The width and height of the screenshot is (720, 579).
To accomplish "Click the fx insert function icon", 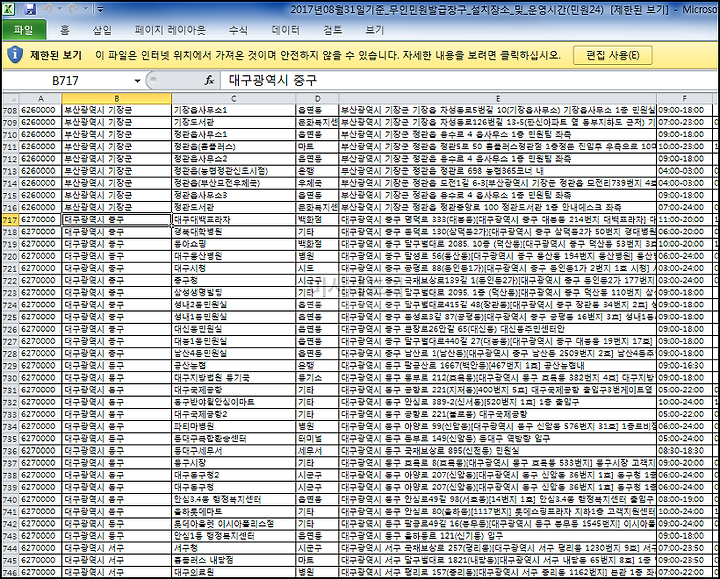I will pos(209,80).
